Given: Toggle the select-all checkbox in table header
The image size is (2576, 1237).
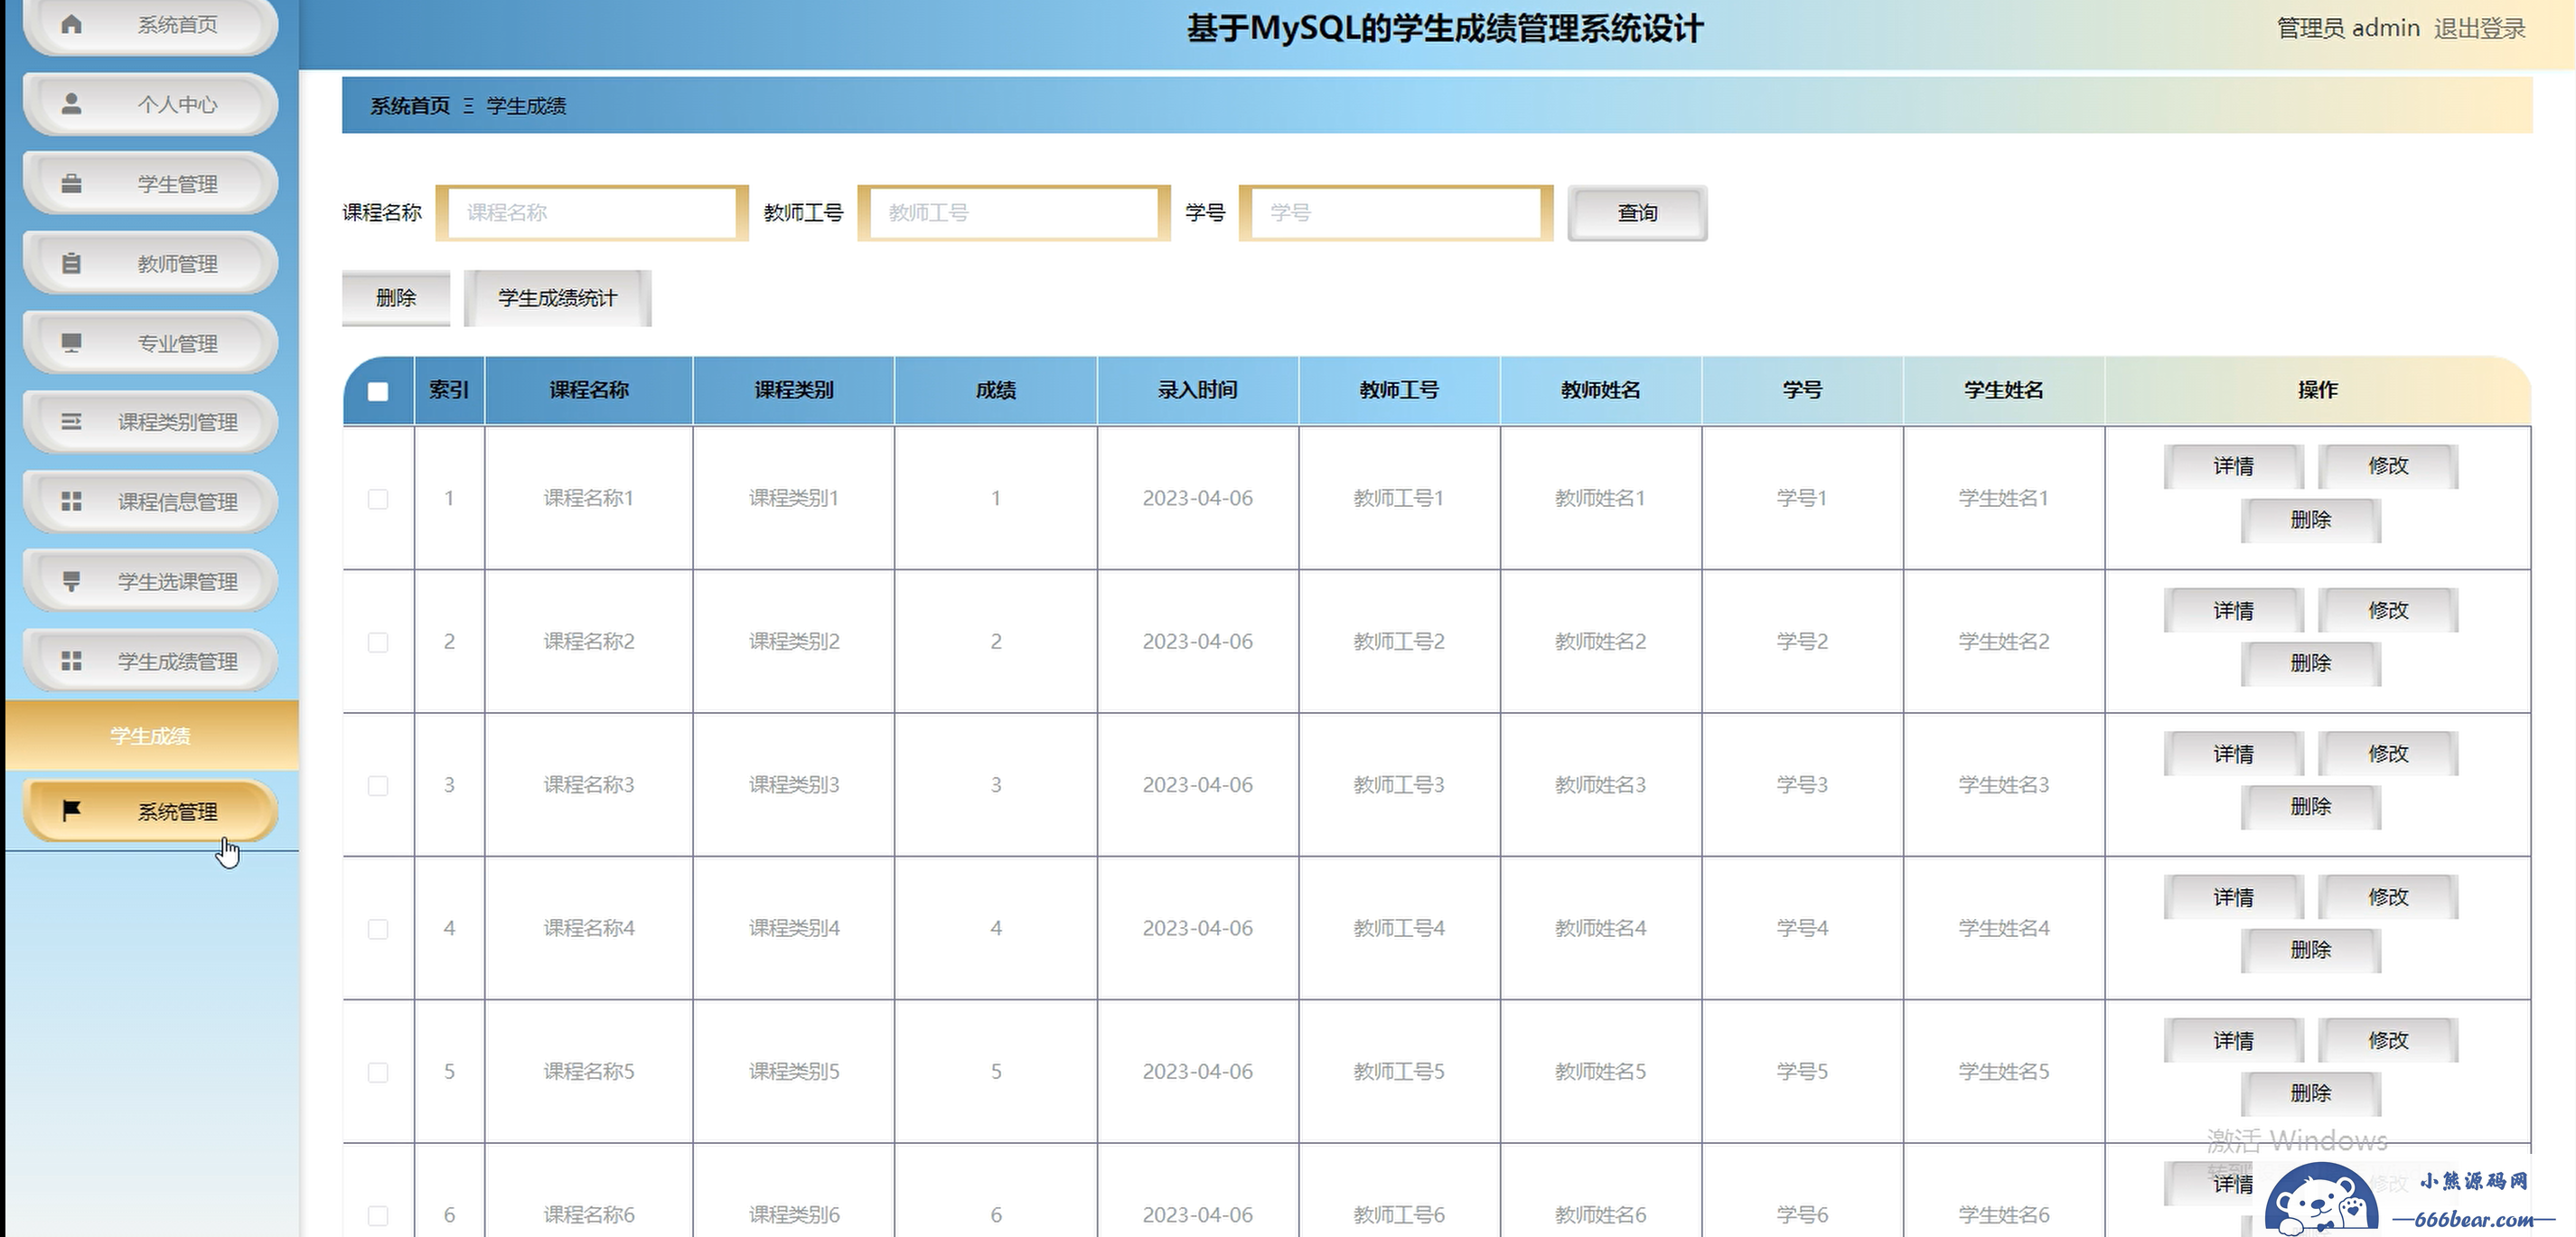Looking at the screenshot, I should tap(378, 391).
